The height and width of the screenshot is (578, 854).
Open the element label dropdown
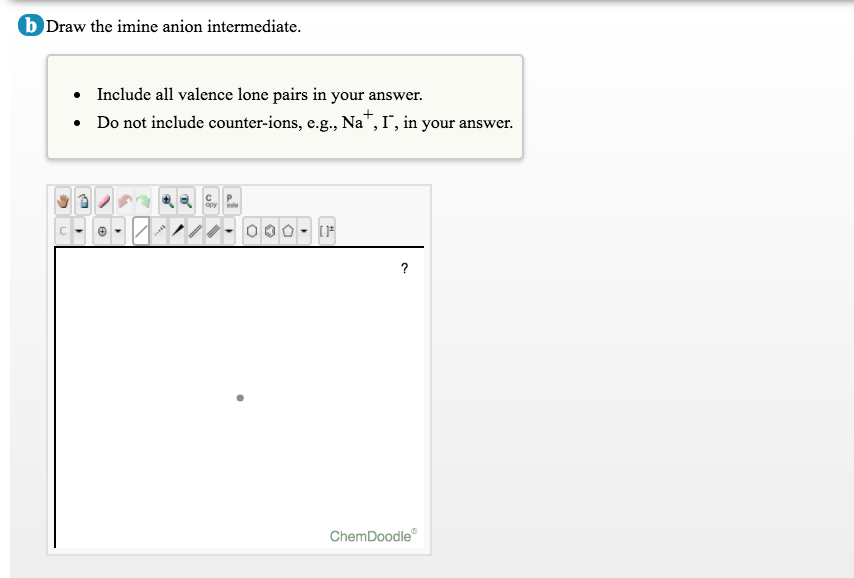pos(77,230)
